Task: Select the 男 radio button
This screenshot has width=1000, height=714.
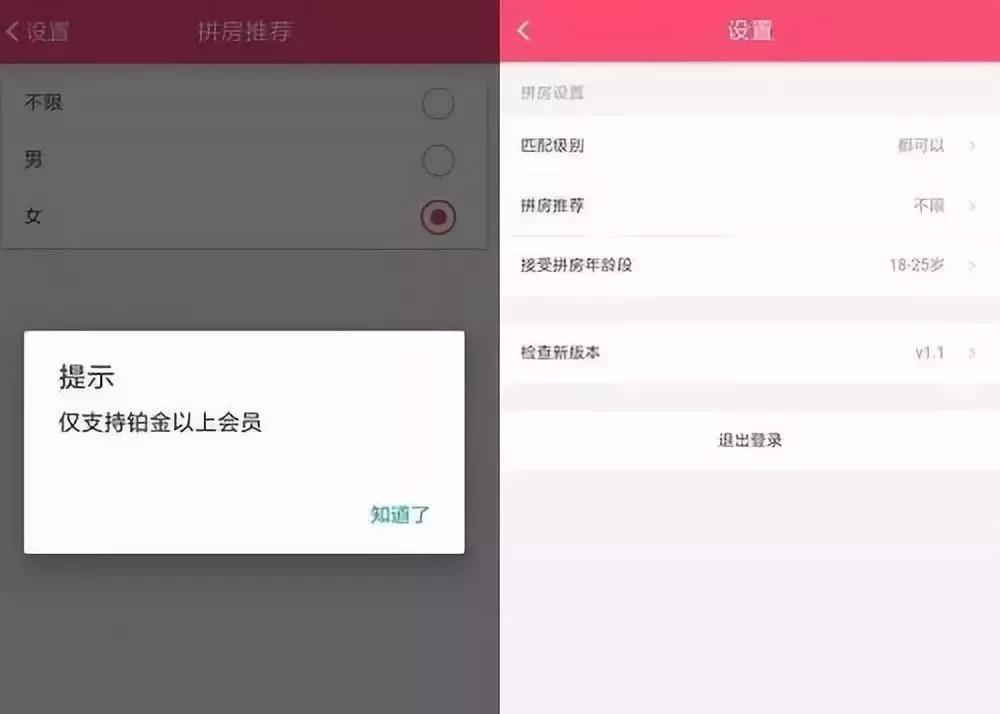Action: 438,160
